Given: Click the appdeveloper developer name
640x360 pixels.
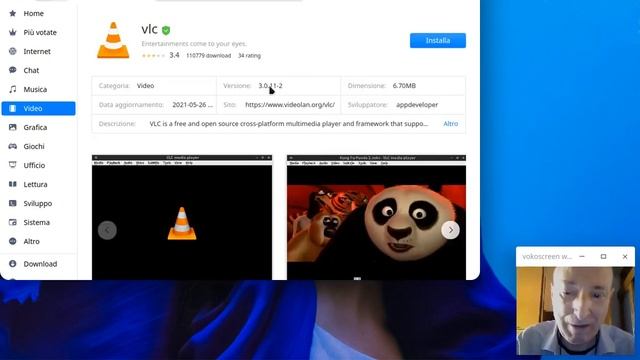Looking at the screenshot, I should 417,104.
